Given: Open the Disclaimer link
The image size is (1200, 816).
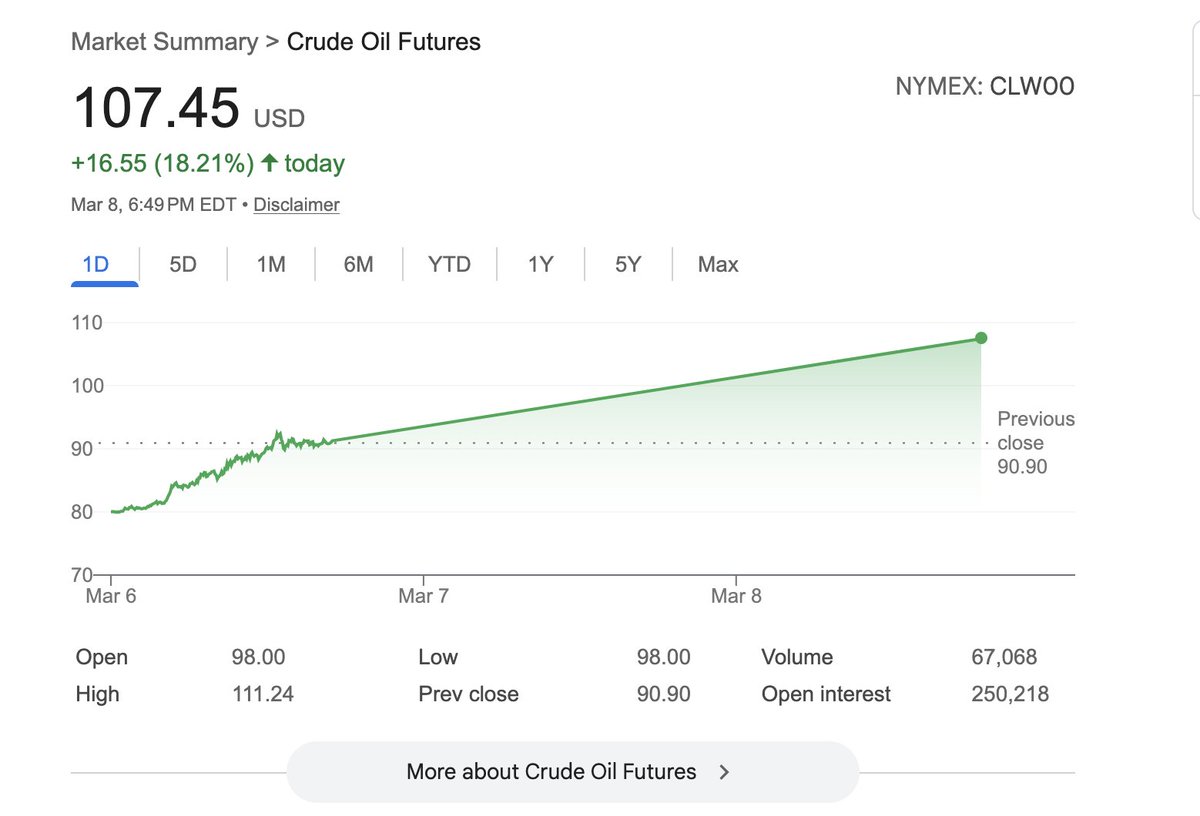Looking at the screenshot, I should click(x=296, y=205).
